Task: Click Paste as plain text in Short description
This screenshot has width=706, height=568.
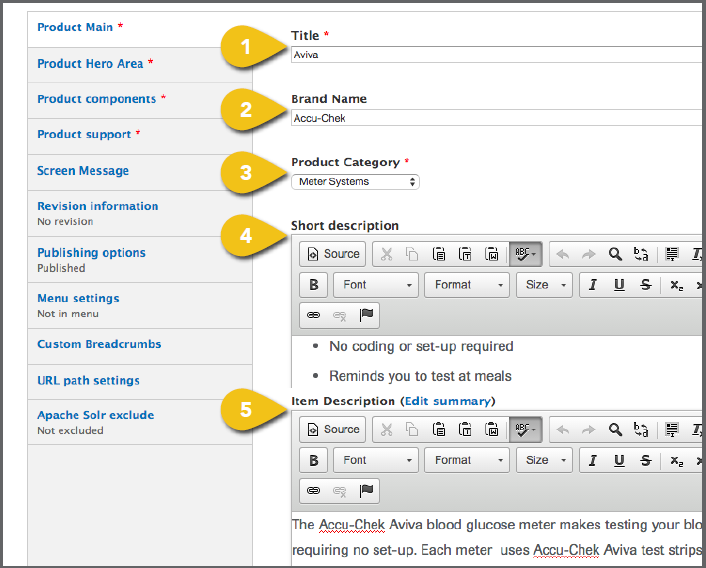Action: point(465,254)
